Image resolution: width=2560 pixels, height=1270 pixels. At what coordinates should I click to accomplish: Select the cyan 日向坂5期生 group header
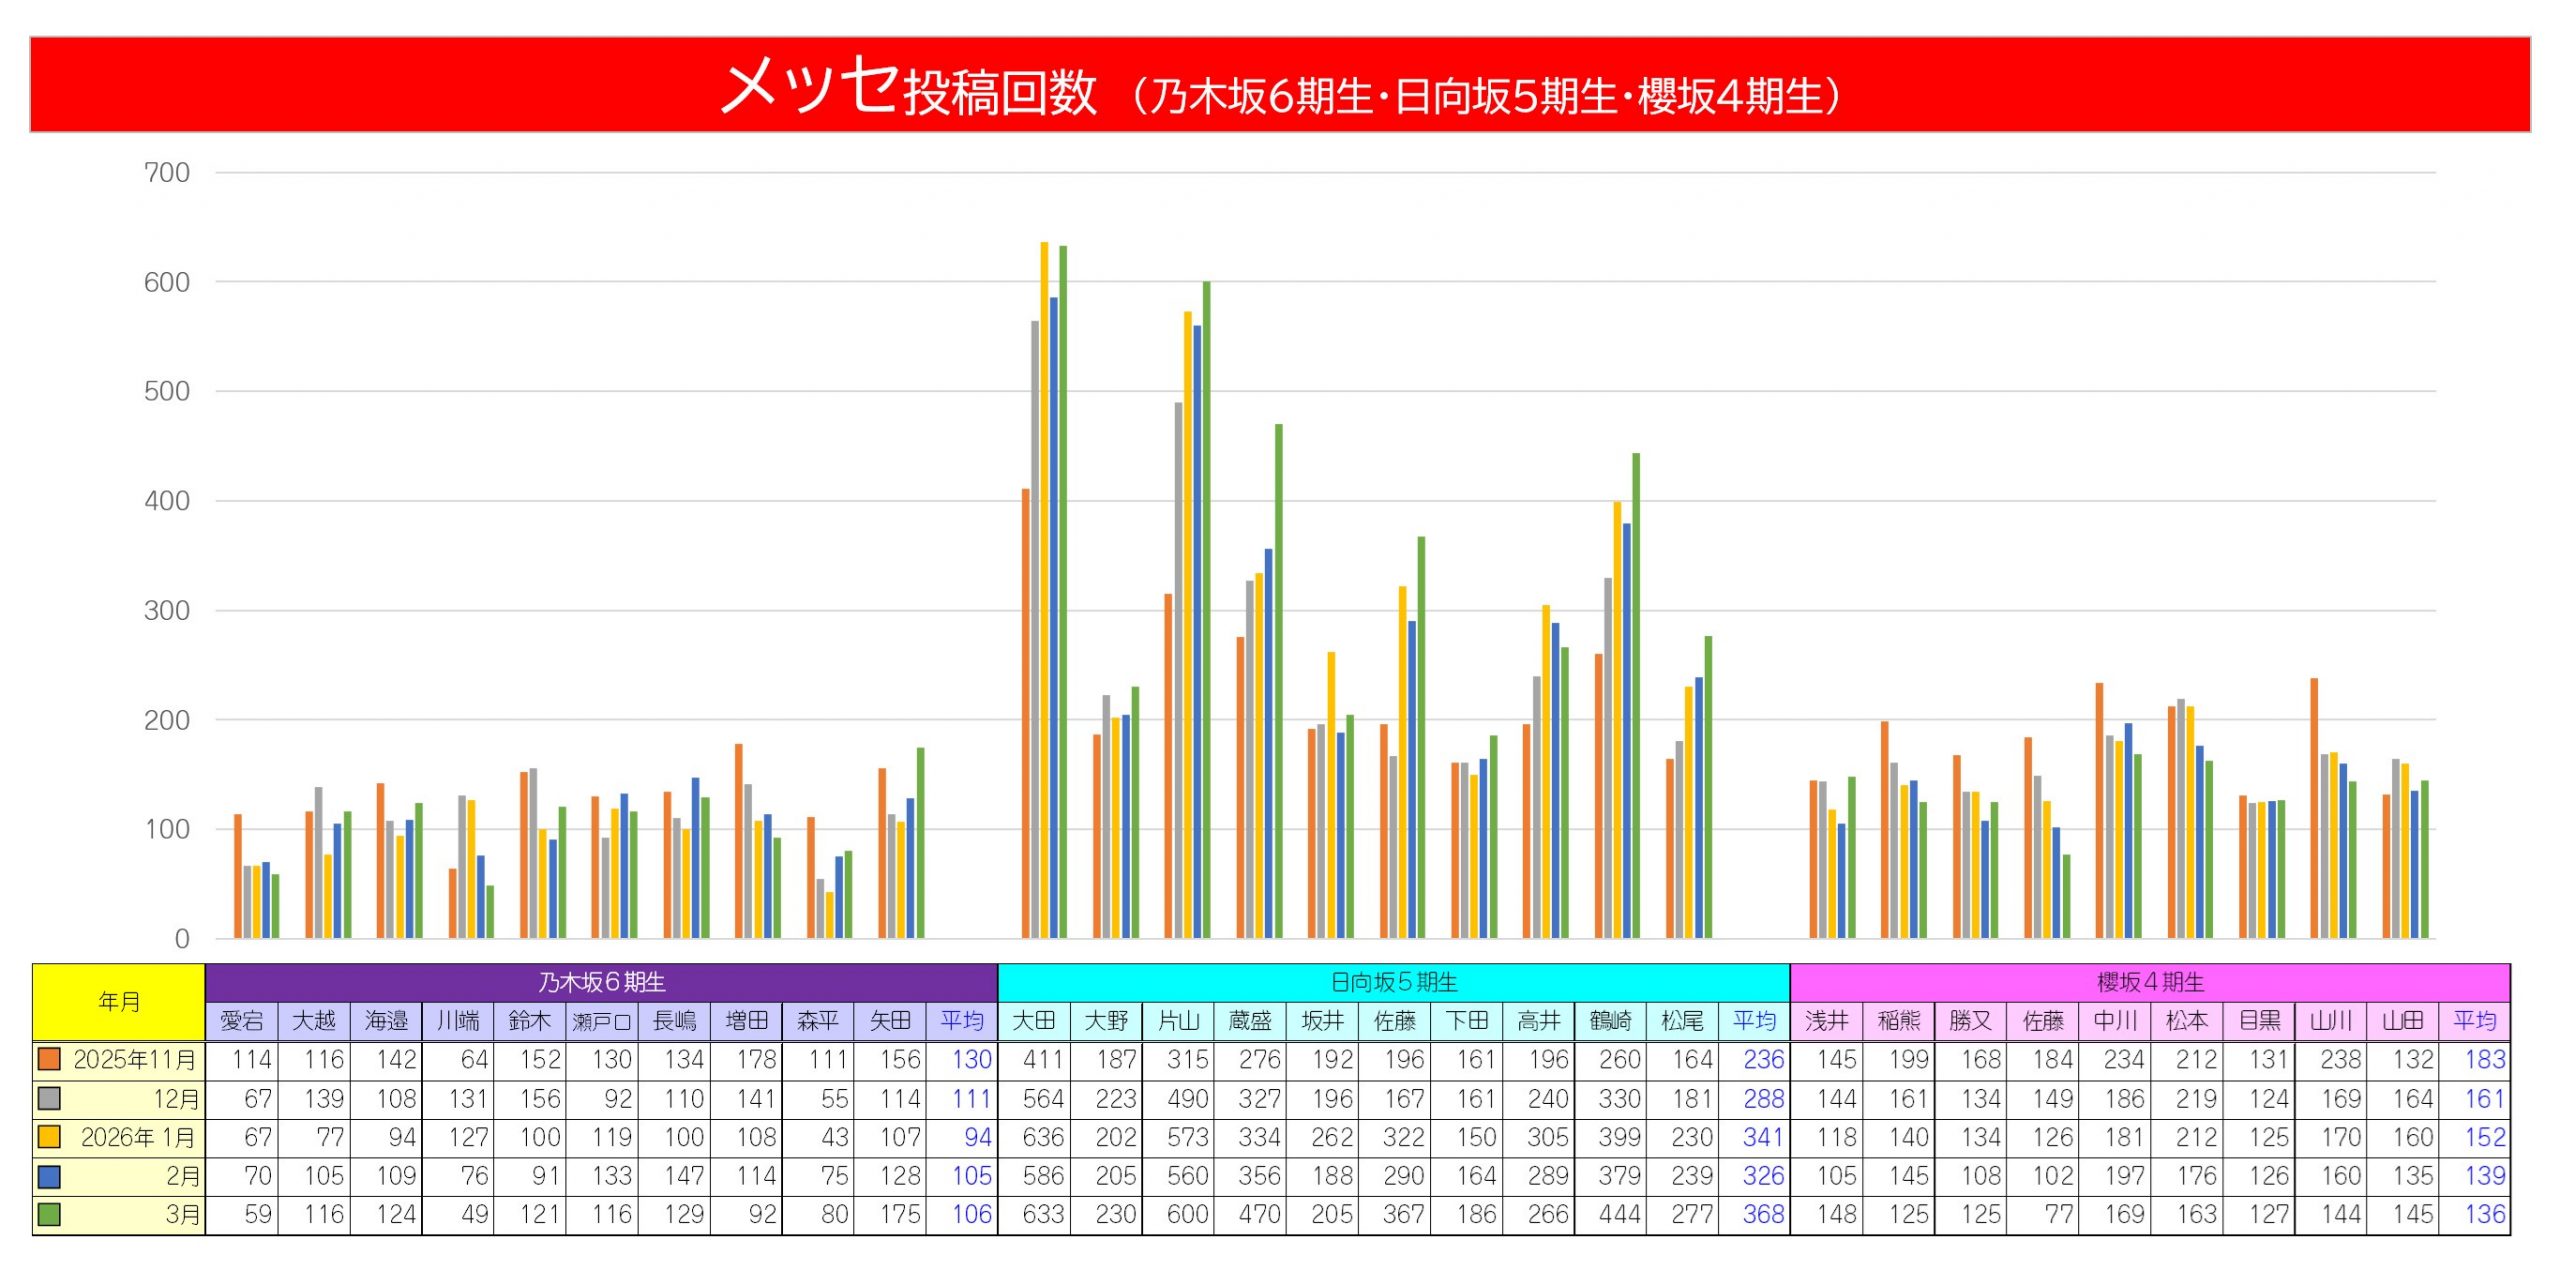tap(1393, 982)
